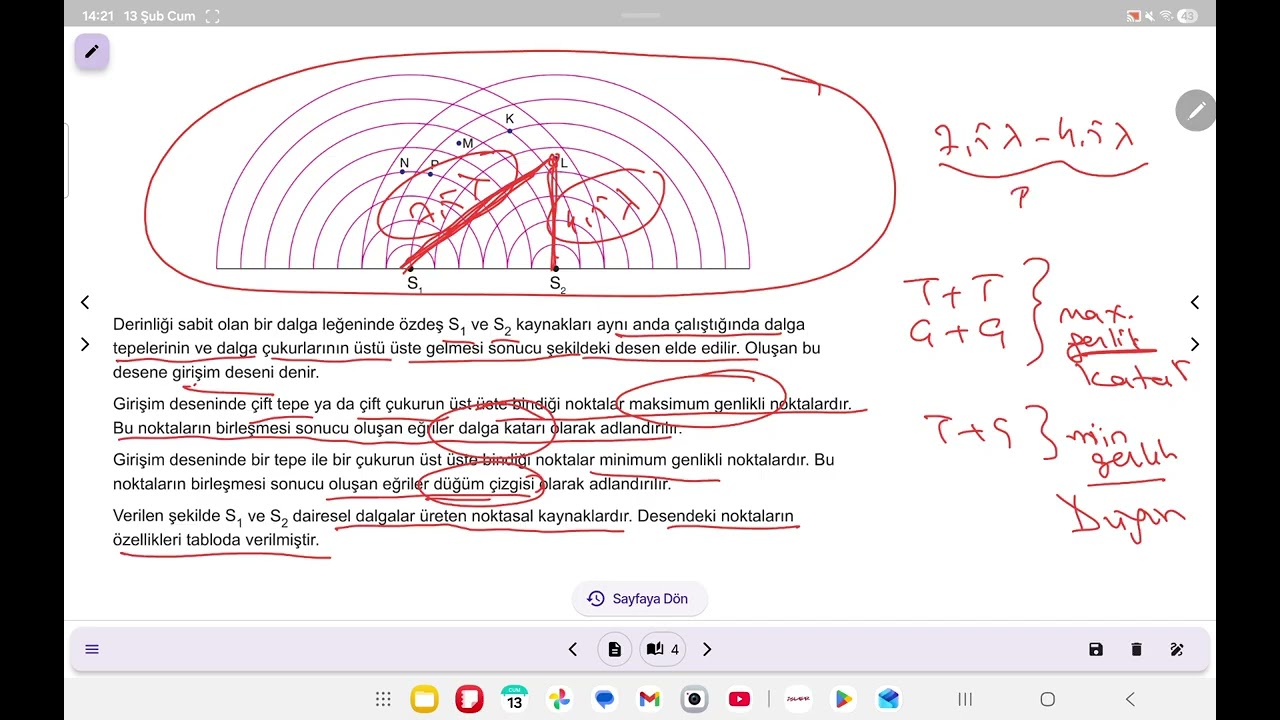
Task: Open Gmail from the taskbar
Action: pyautogui.click(x=649, y=699)
